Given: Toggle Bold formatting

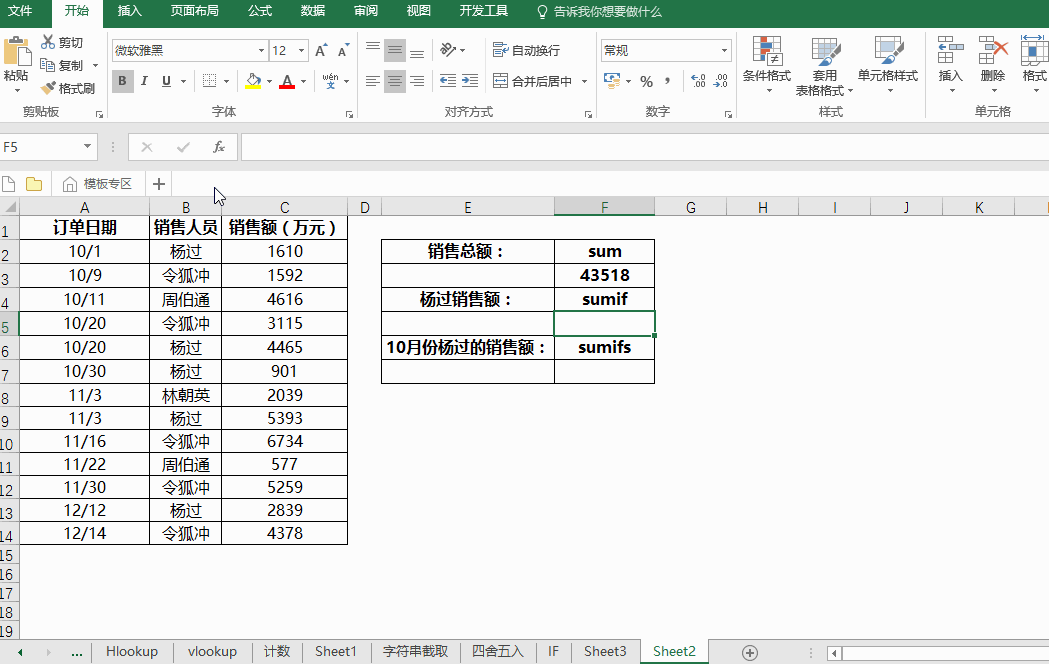Looking at the screenshot, I should 122,81.
